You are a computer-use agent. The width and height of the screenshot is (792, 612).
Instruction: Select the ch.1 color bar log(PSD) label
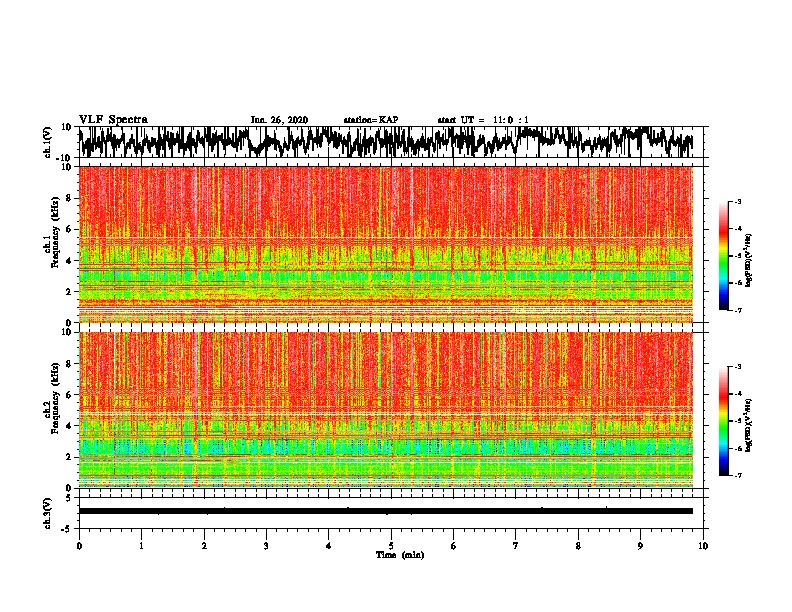coord(749,261)
